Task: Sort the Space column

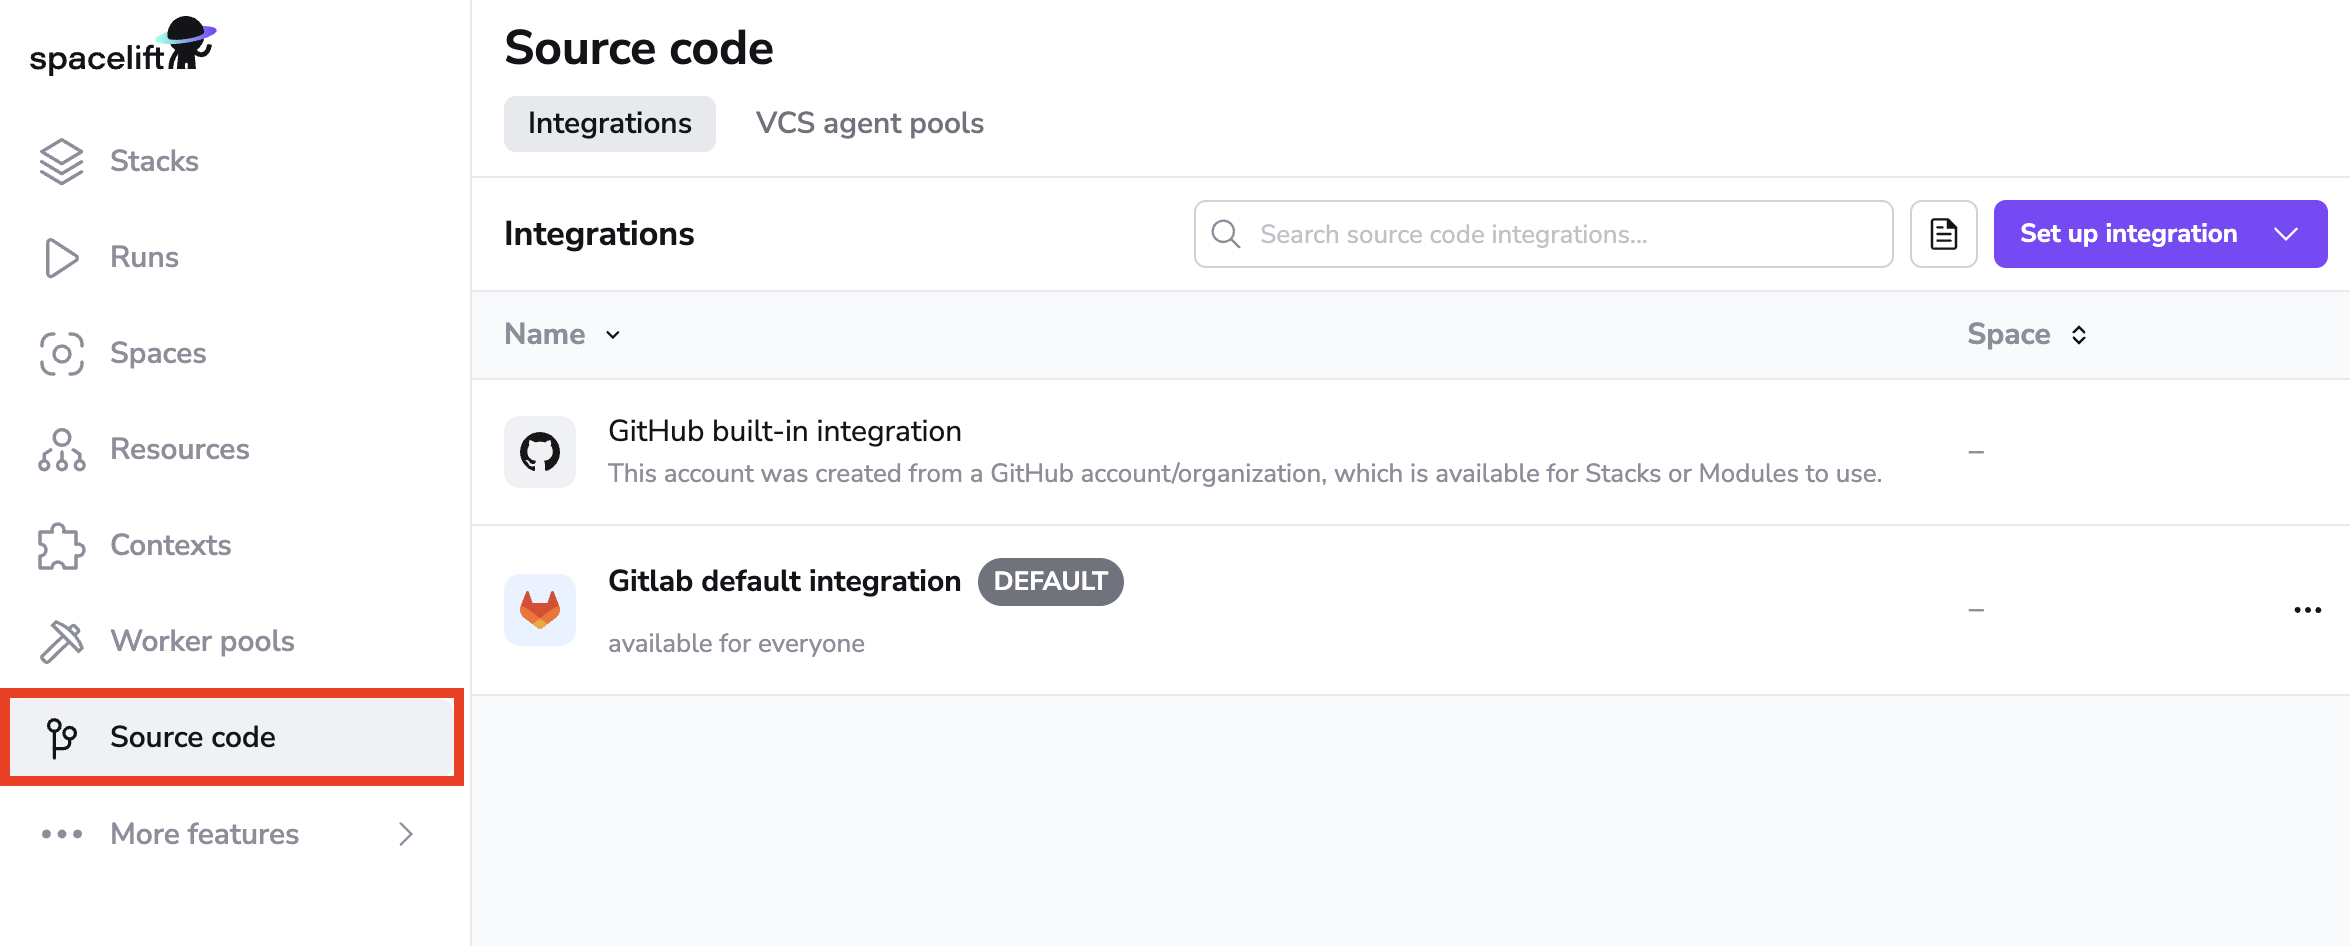Action: click(2080, 335)
